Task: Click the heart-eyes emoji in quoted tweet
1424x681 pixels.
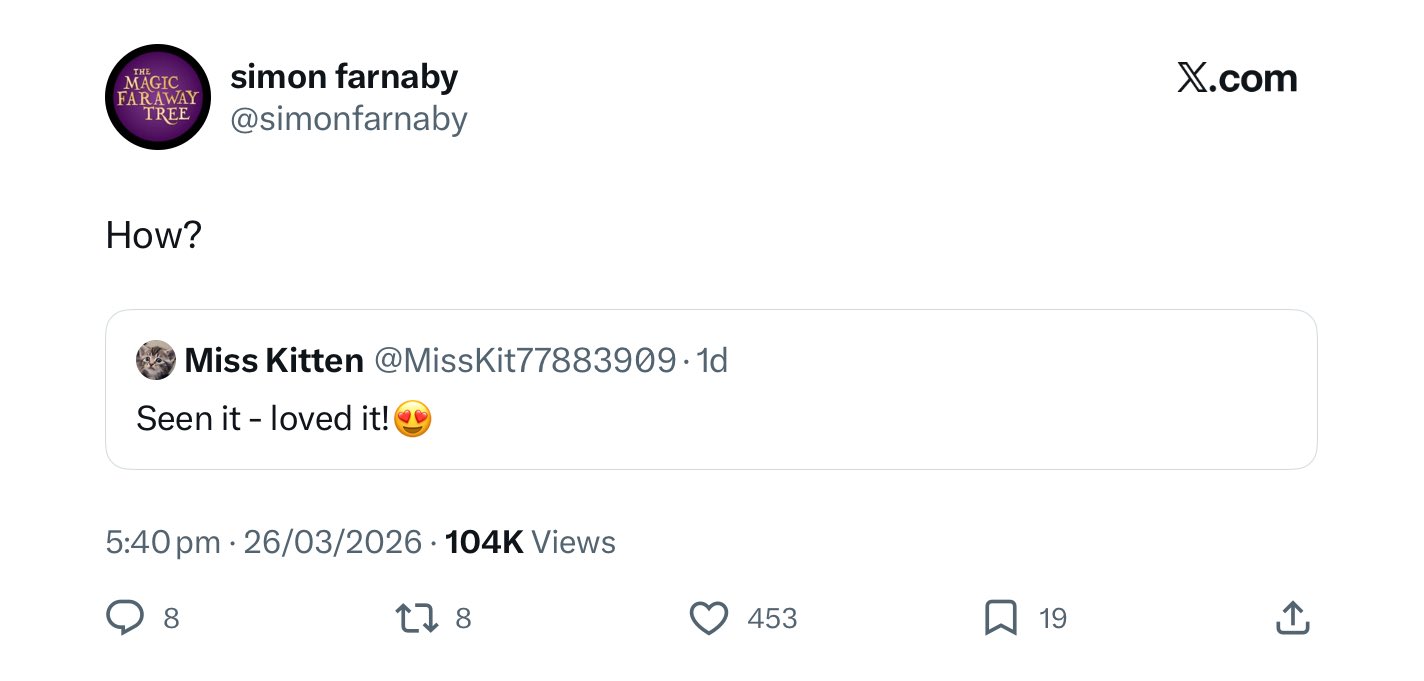Action: (x=413, y=418)
